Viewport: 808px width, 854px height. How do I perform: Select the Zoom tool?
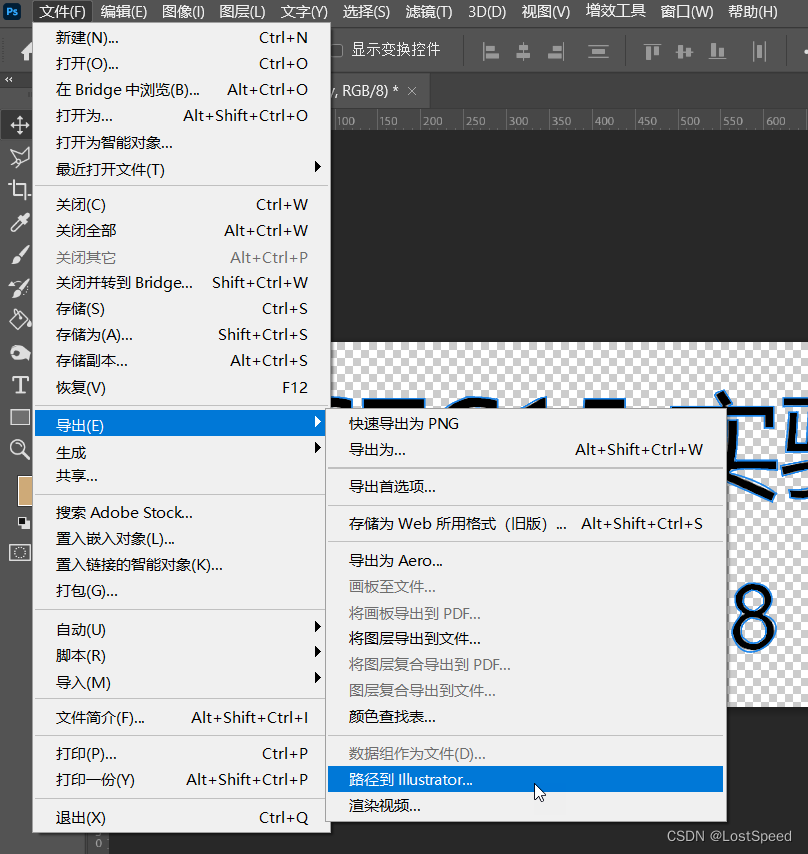(20, 450)
